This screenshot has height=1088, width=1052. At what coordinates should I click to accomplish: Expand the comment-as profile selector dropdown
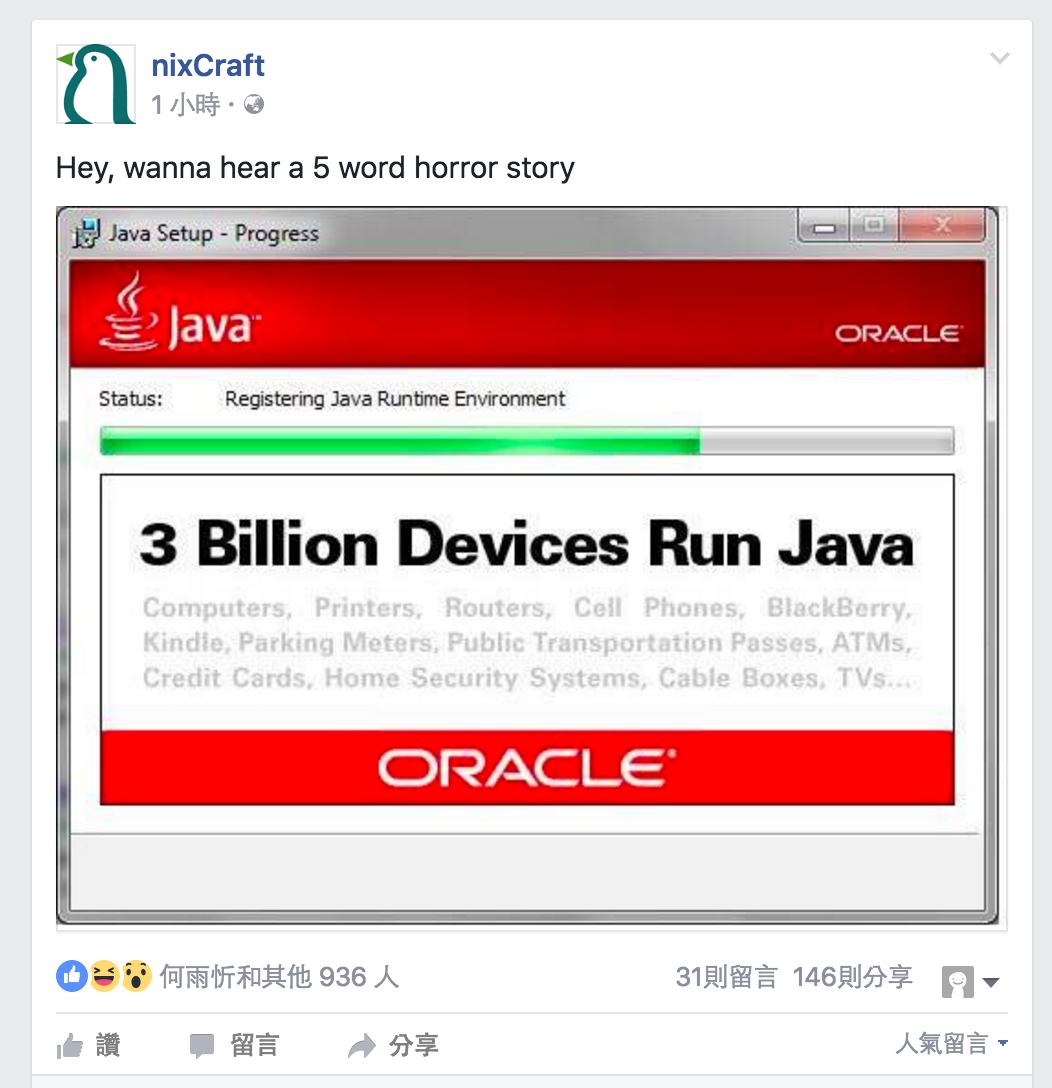coord(971,982)
